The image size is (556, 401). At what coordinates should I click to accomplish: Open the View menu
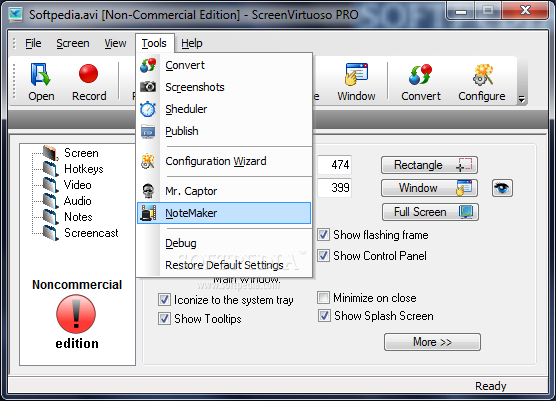pos(115,43)
